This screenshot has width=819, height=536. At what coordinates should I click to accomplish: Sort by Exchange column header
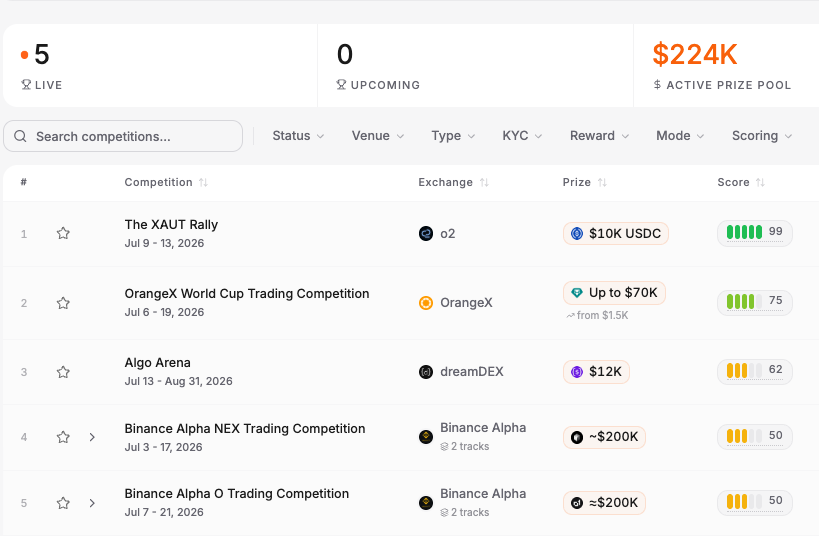click(x=453, y=182)
